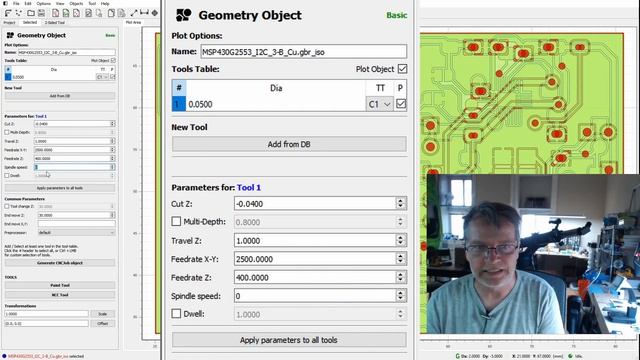
Task: Click the NCC Tool button
Action: pos(60,295)
